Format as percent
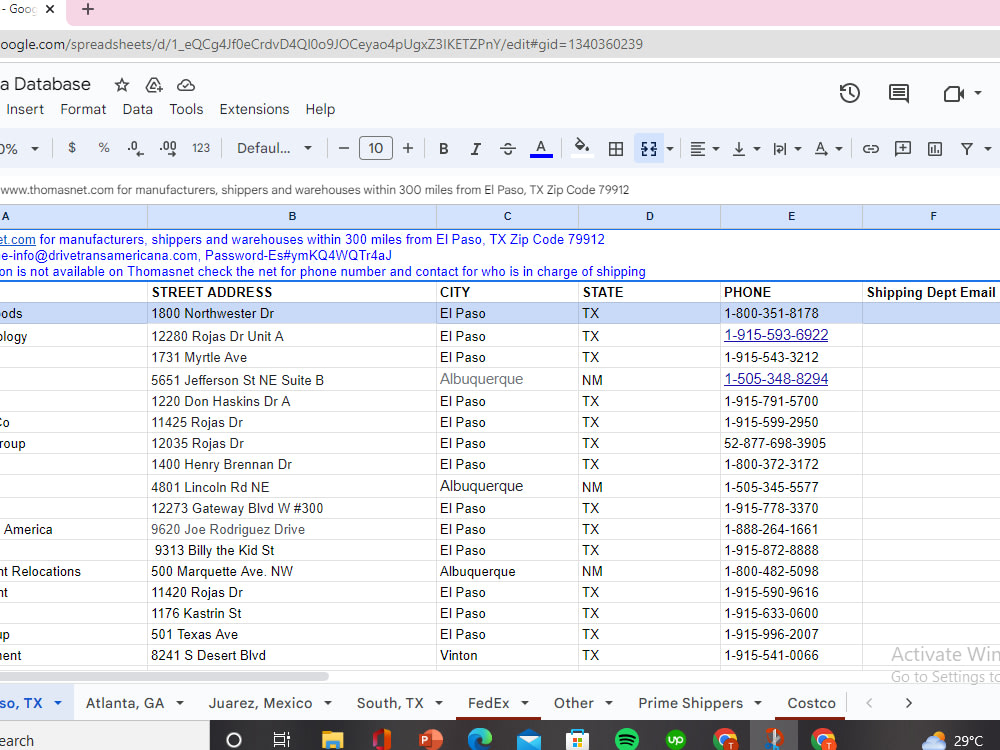 [x=104, y=149]
